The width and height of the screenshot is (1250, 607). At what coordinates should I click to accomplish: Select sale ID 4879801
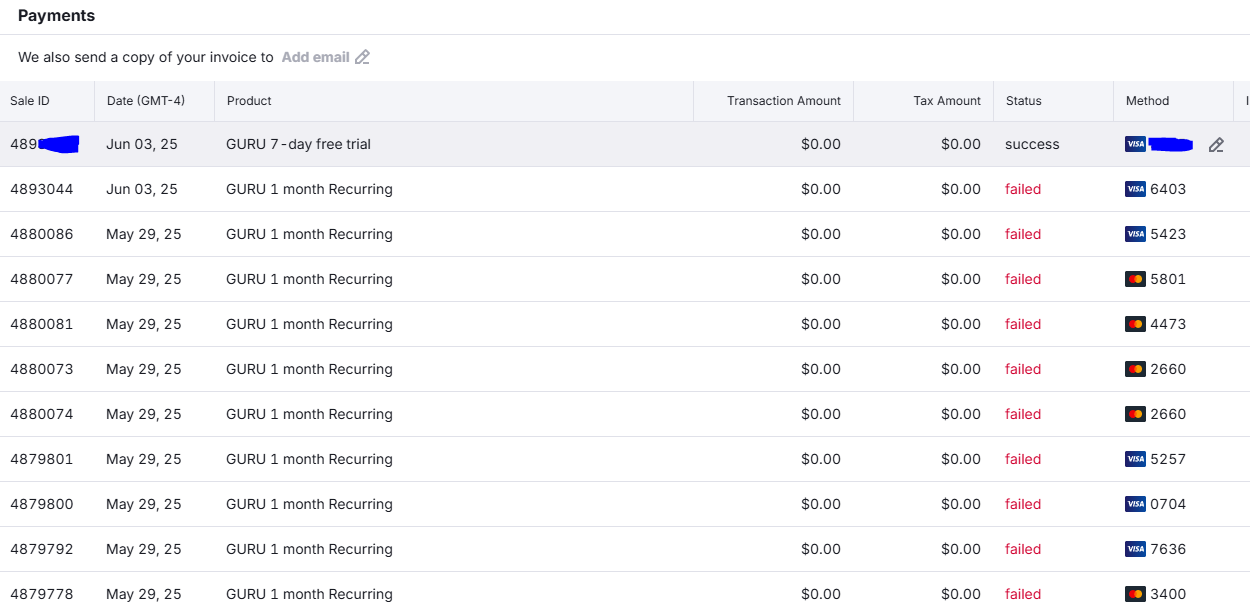[42, 459]
